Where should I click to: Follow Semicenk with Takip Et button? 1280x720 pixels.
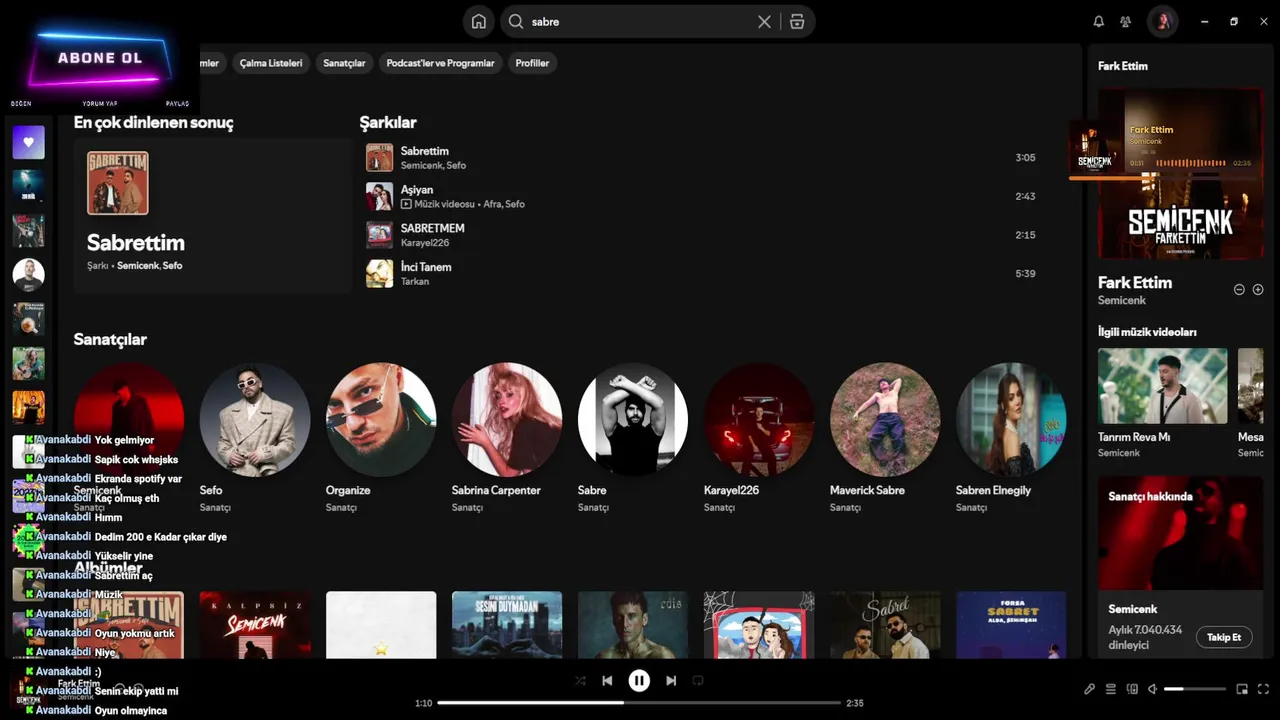click(1224, 637)
